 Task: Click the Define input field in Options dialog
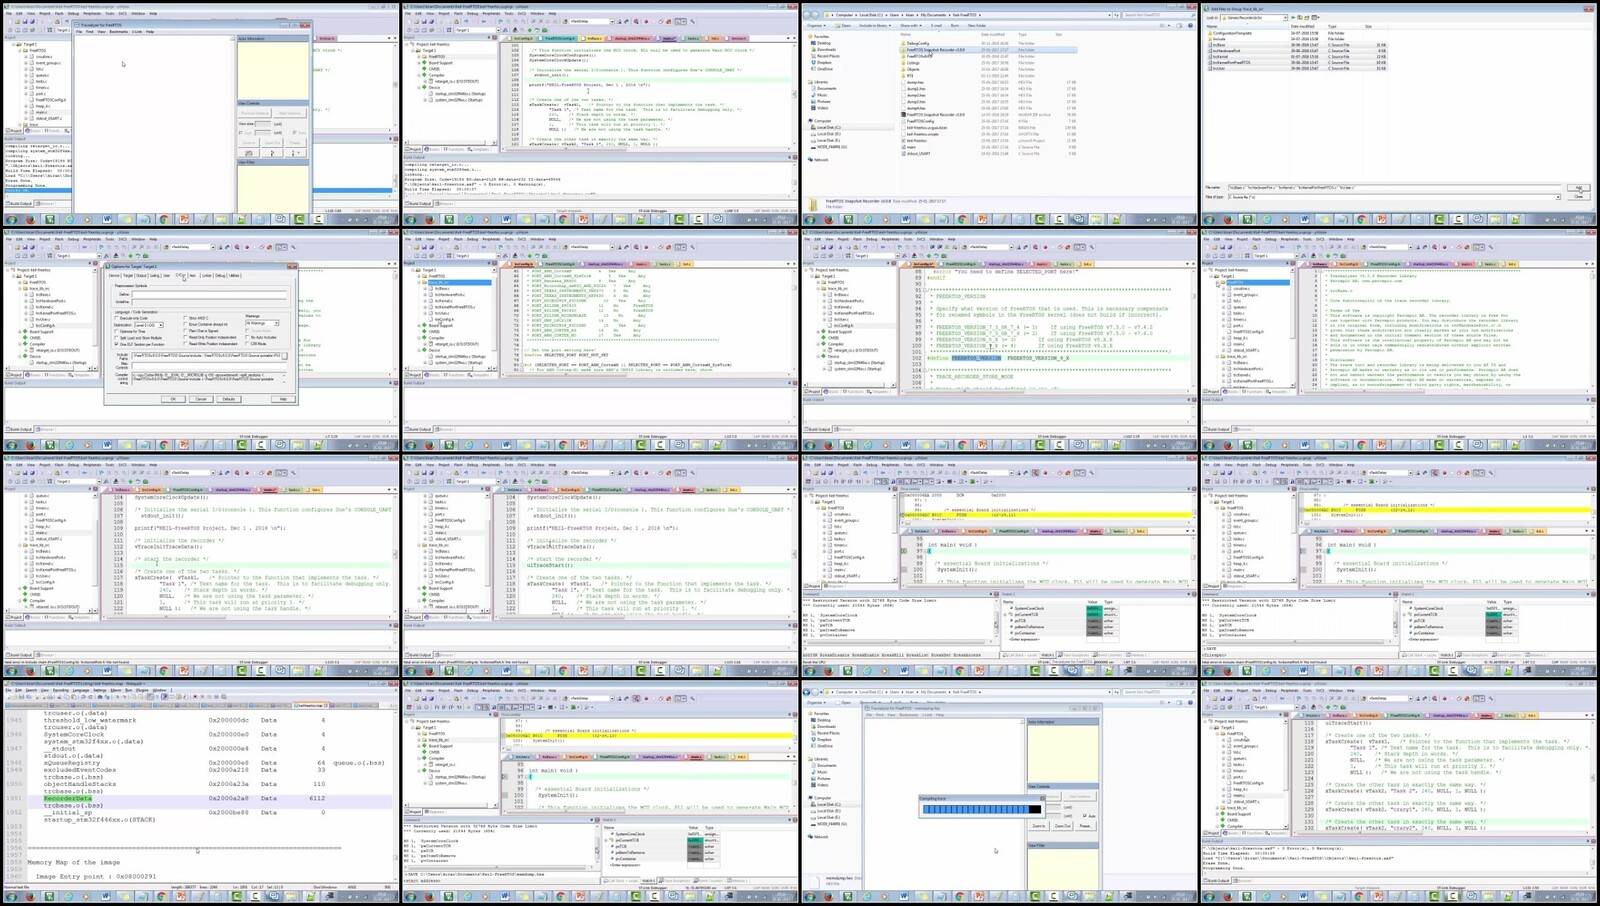[210, 294]
